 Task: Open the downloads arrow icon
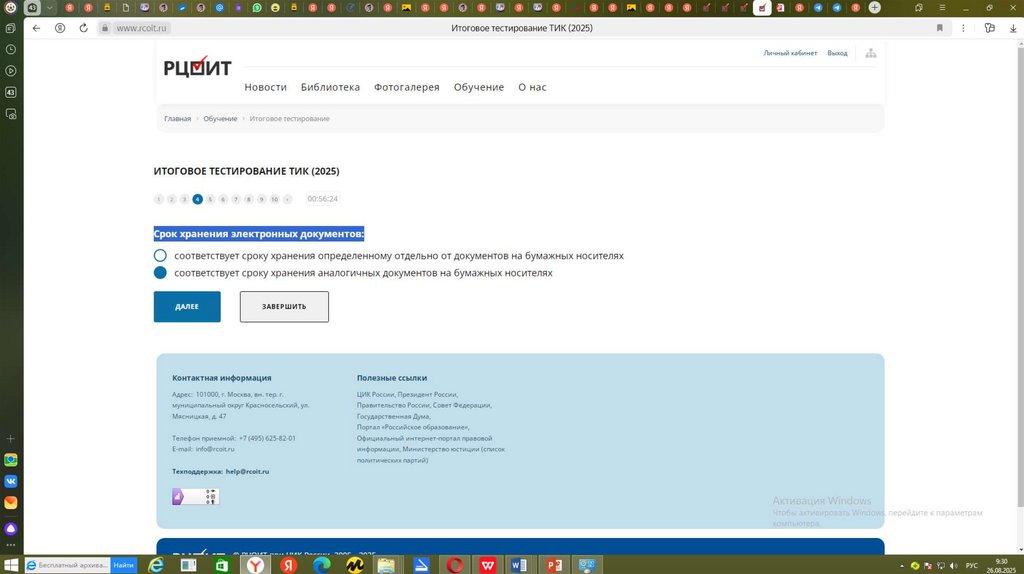1013,28
